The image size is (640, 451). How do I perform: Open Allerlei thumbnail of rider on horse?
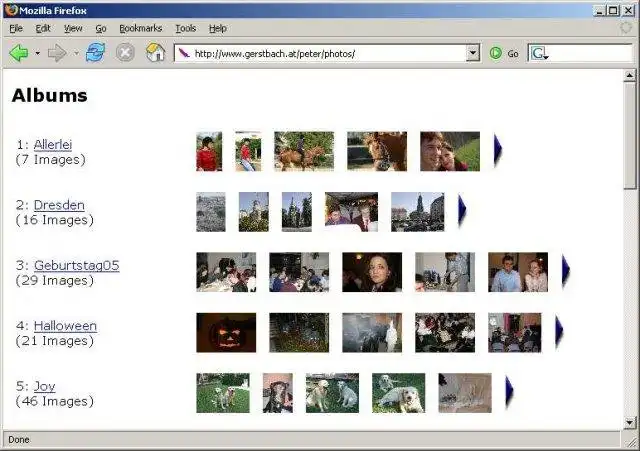(x=304, y=151)
